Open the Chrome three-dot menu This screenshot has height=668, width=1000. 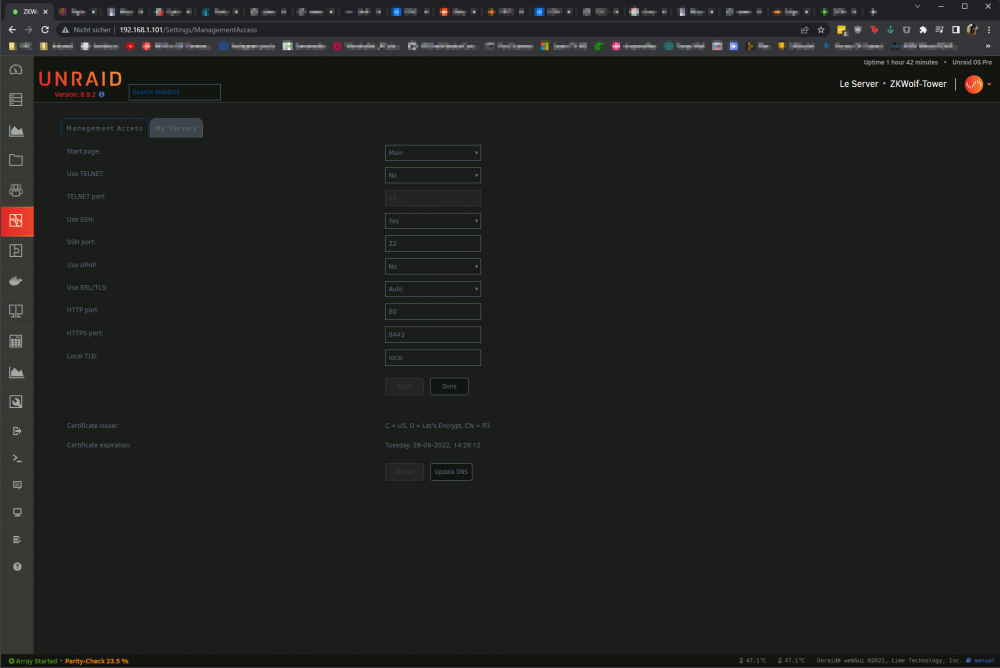coord(989,30)
